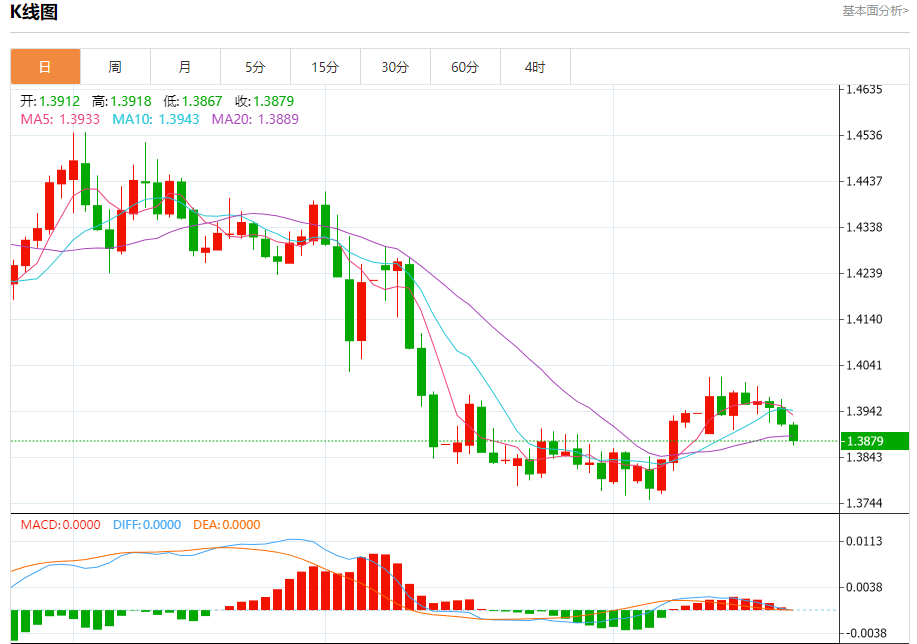The width and height of the screenshot is (917, 644).
Task: Open the 30分 interval tab
Action: 395,67
